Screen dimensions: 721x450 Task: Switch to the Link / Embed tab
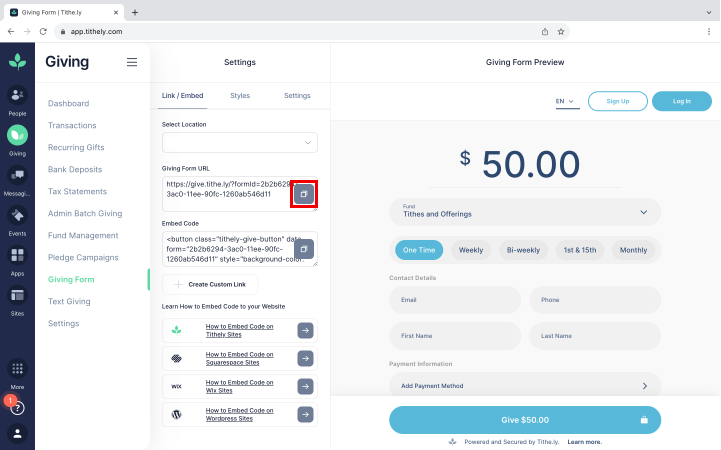click(x=182, y=96)
